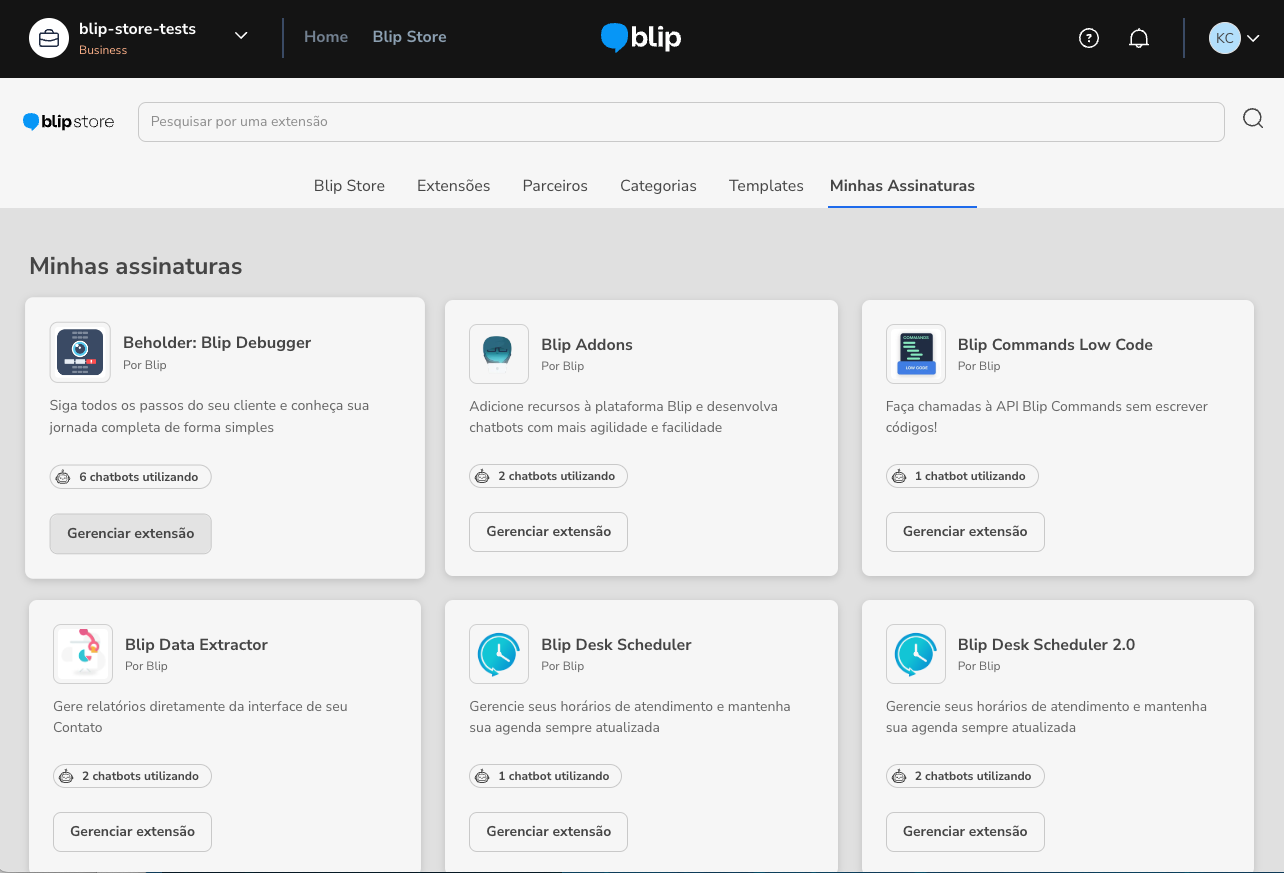Click Gerenciar extensão for Blip Data Extractor
The width and height of the screenshot is (1284, 873).
[133, 832]
